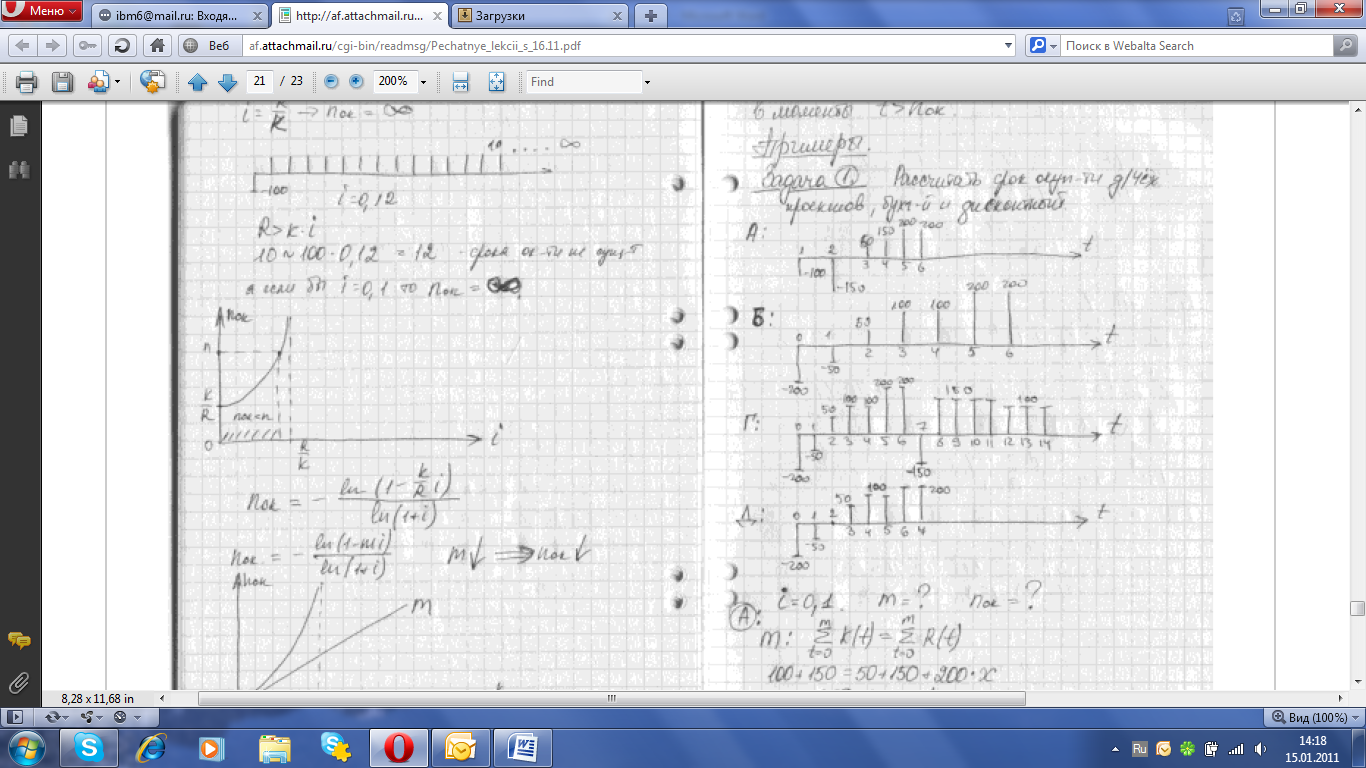1366x768 pixels.
Task: Fit PDF page to window width
Action: [x=461, y=82]
